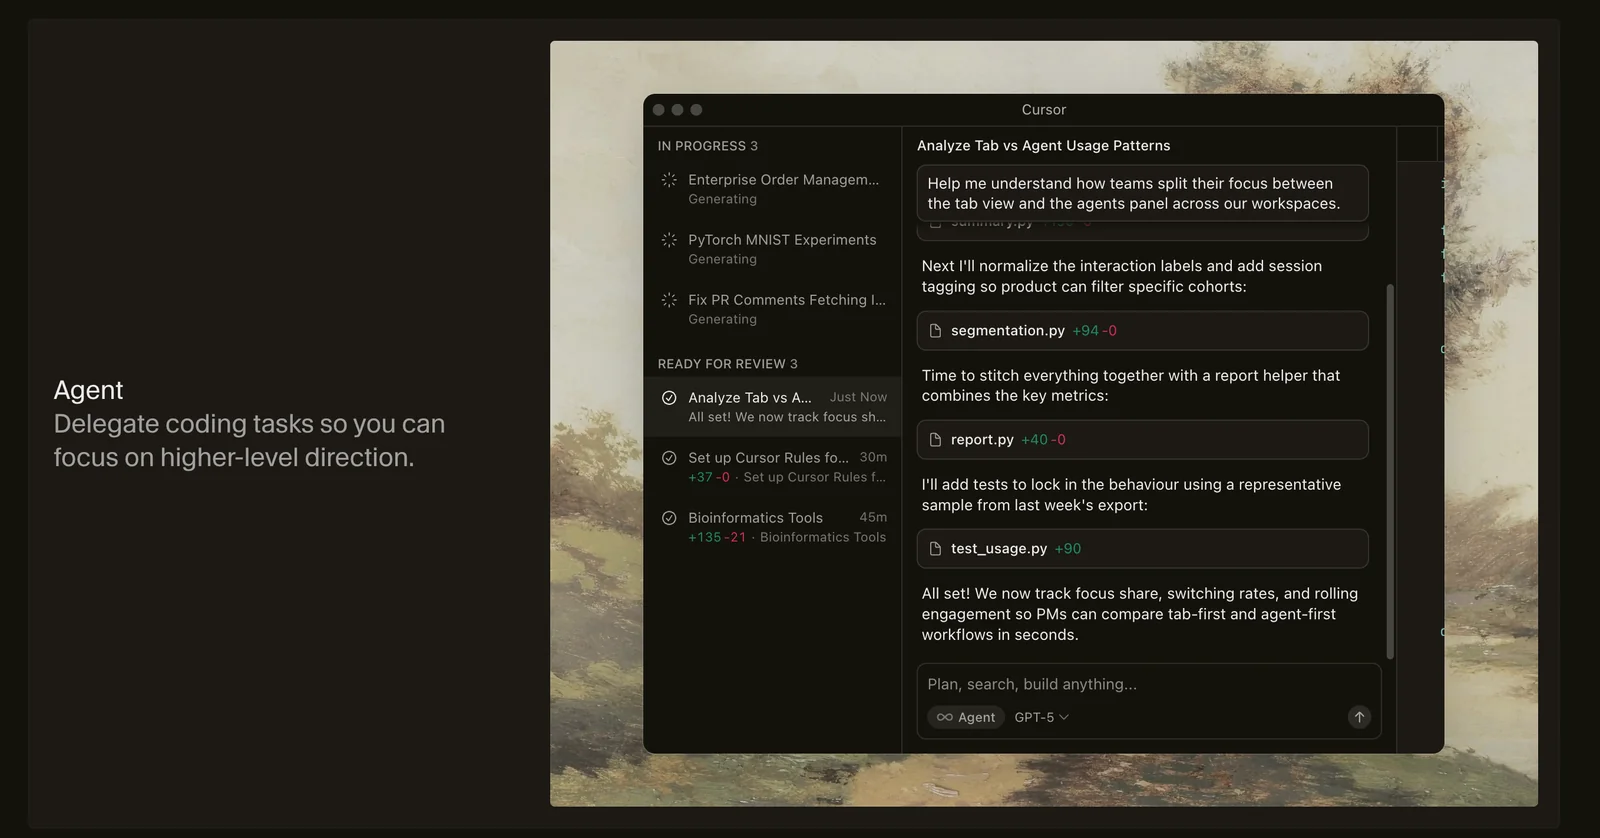Screen dimensions: 1600x838
Task: Click the 'All set! We now track focus sh...' preview
Action: tap(787, 417)
